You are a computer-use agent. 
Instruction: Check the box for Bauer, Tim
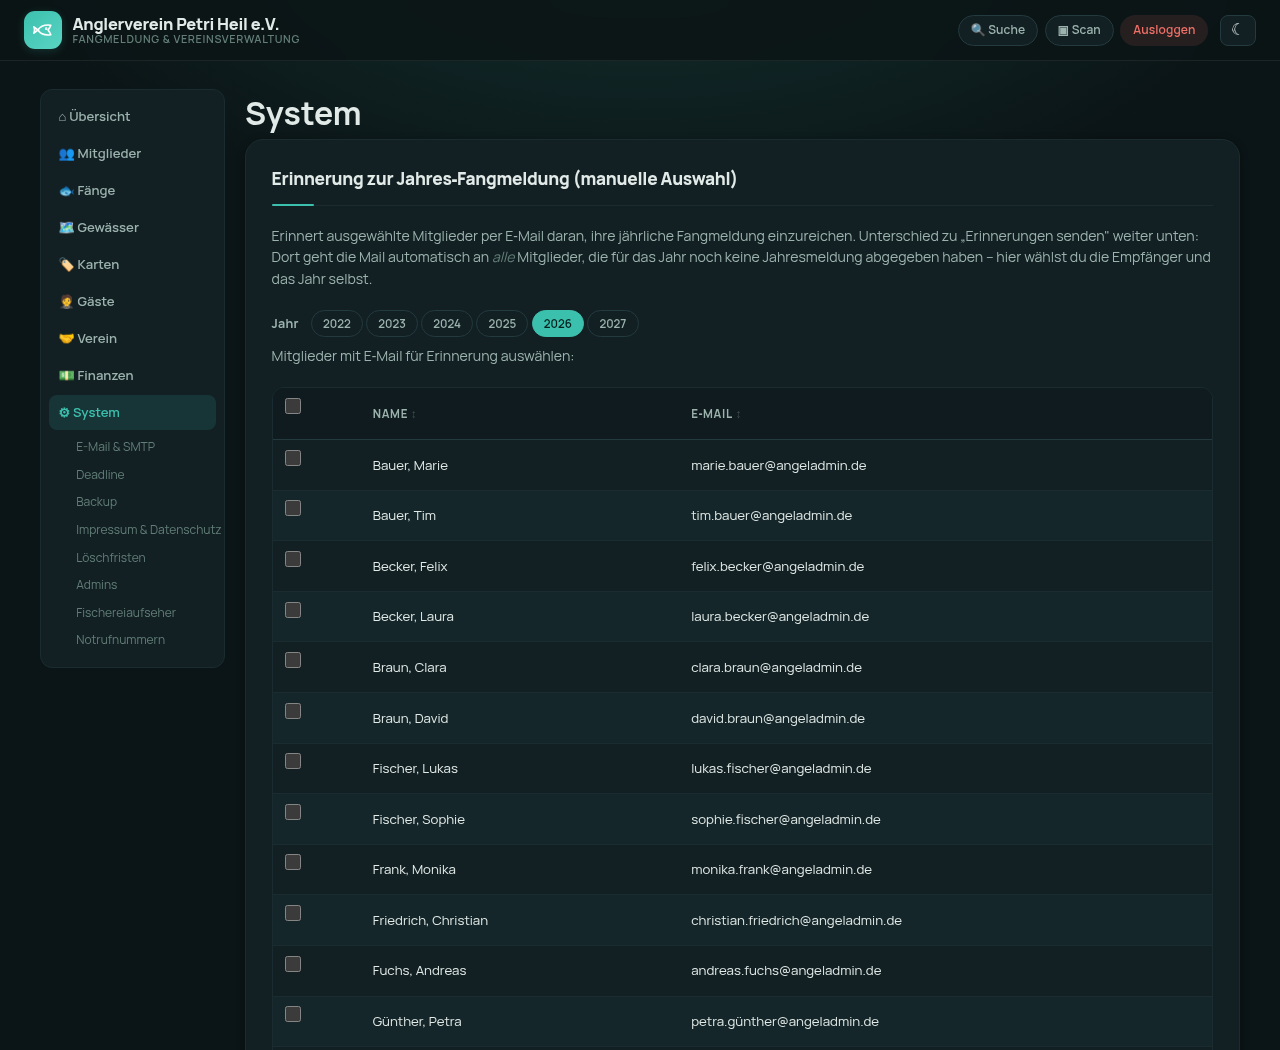293,508
